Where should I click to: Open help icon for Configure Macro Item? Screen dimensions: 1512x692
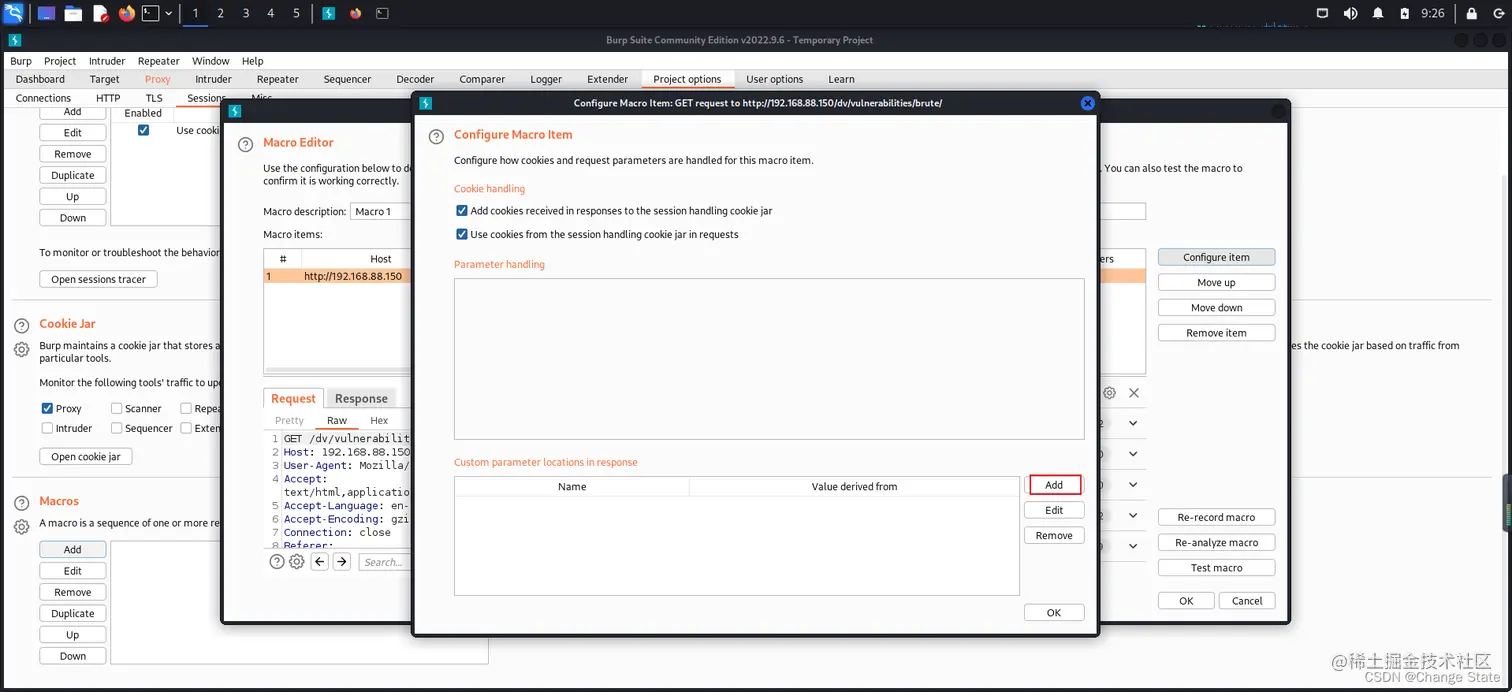pos(436,136)
